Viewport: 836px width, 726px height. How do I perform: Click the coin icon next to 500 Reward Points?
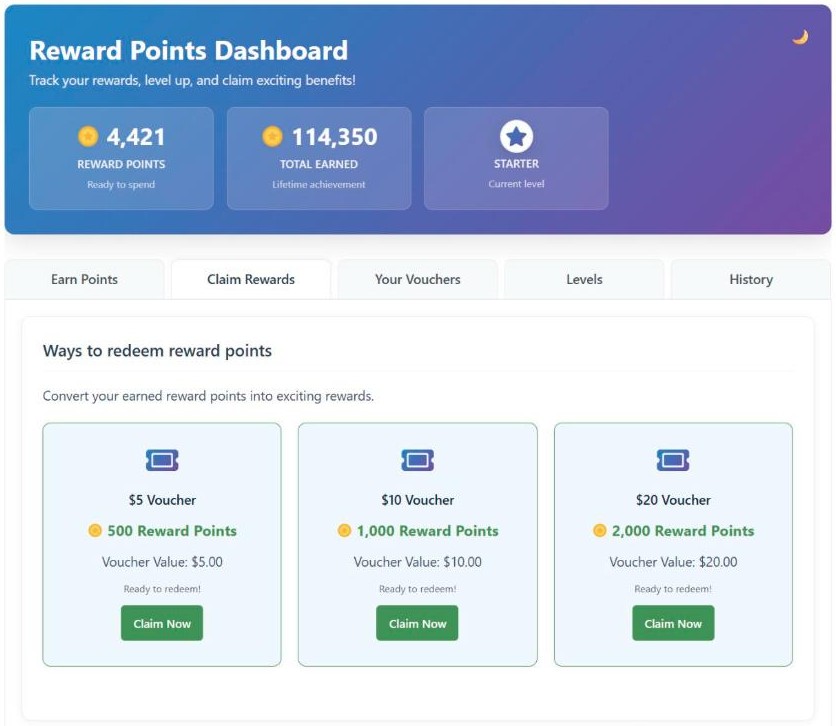coord(95,531)
